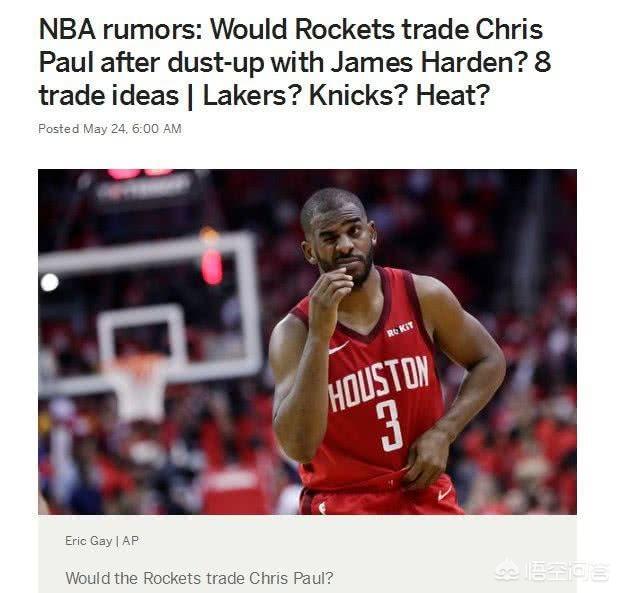The image size is (621, 593).
Task: Click the 'Heat?' word in headline
Action: (453, 95)
